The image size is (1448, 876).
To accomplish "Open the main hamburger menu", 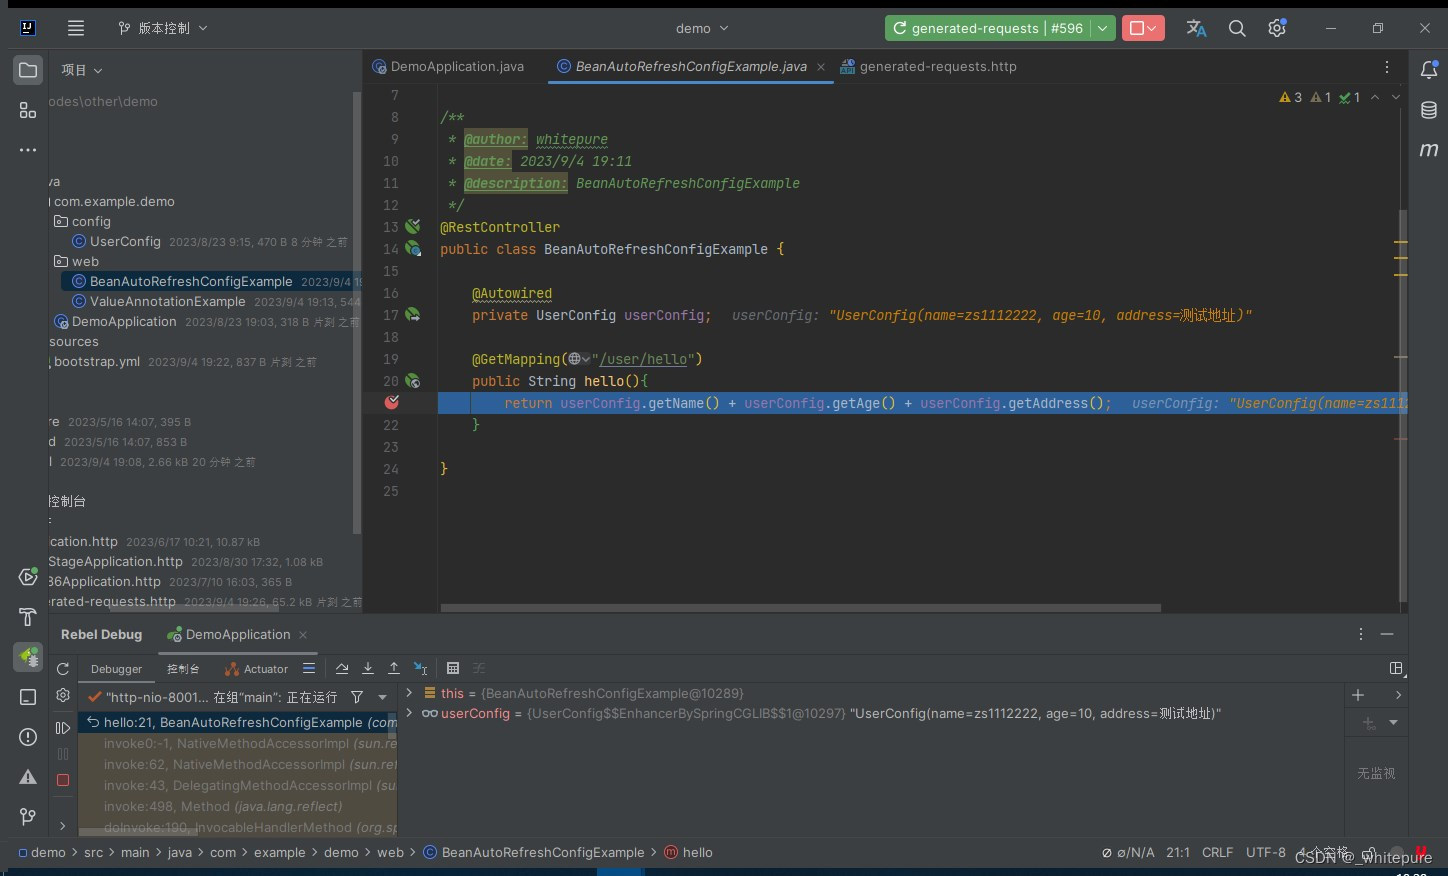I will [x=76, y=28].
